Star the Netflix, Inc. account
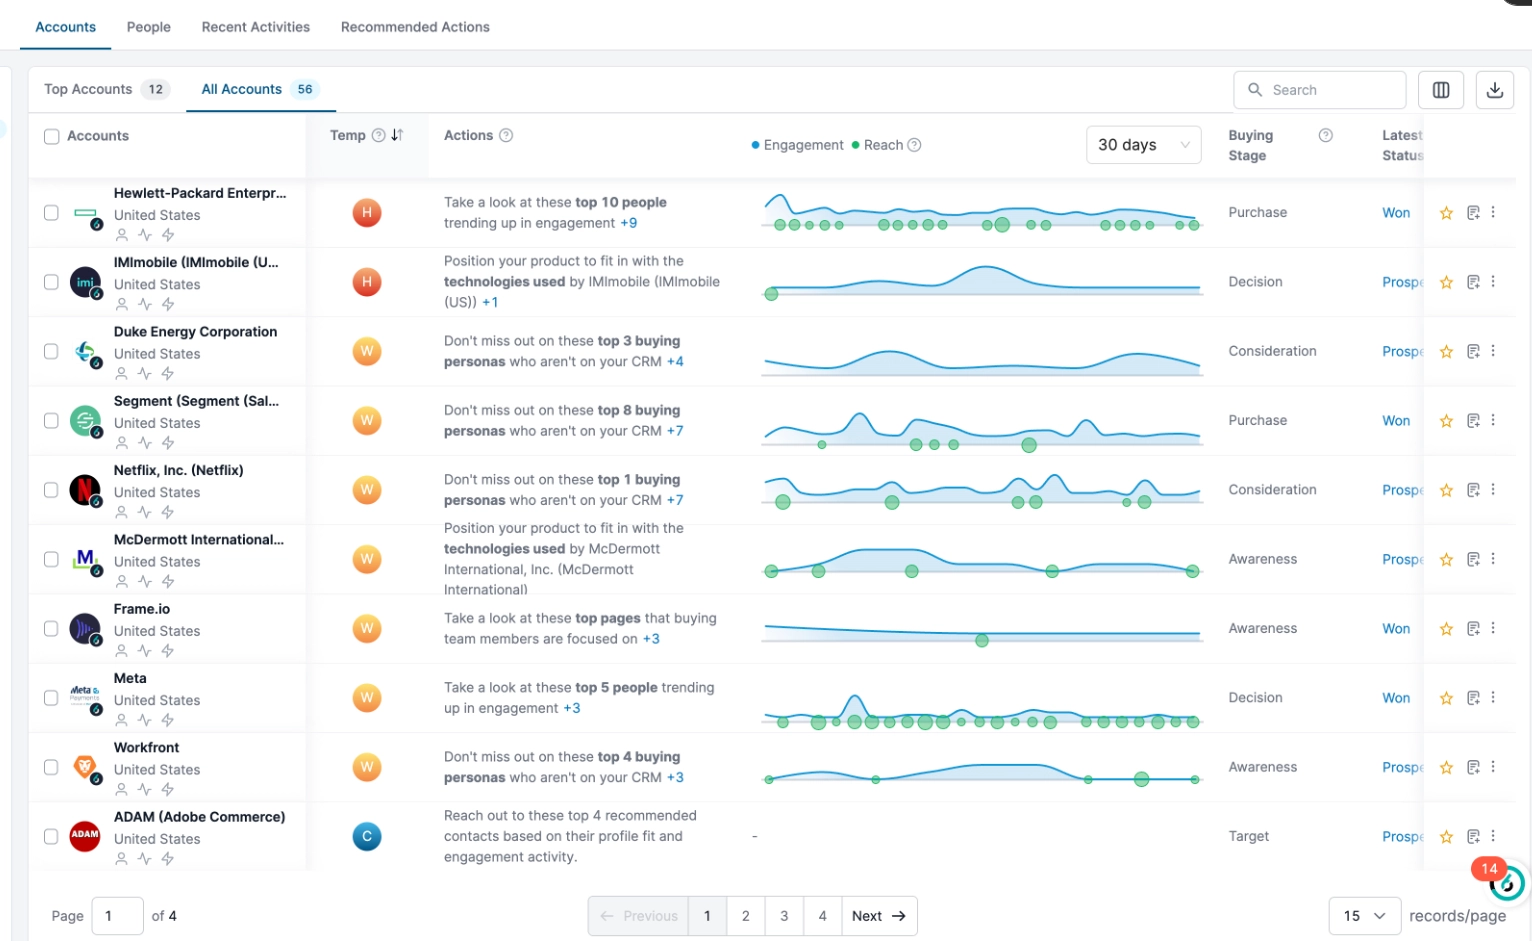The height and width of the screenshot is (941, 1532). click(x=1446, y=490)
